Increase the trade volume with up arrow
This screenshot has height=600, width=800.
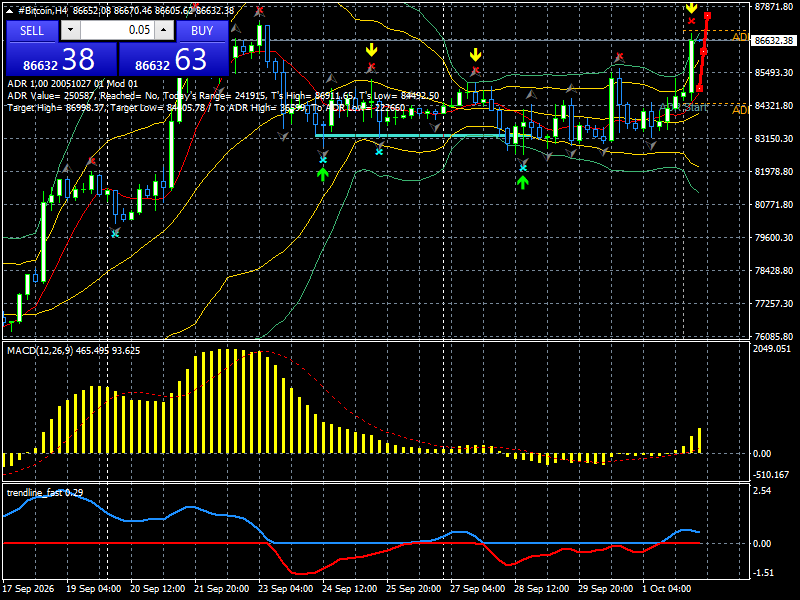(164, 31)
